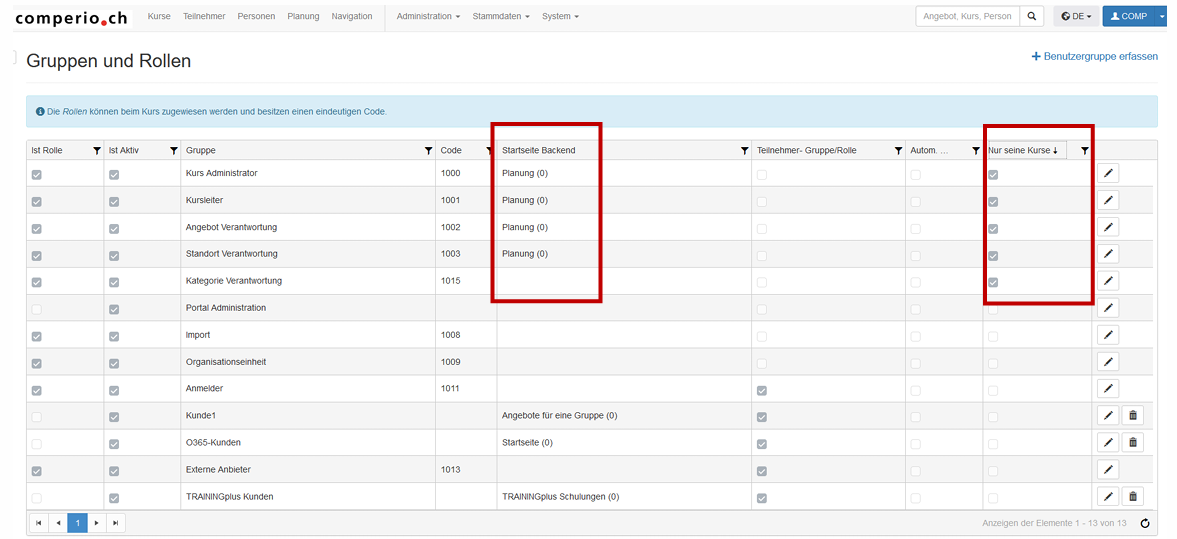
Task: Edit the Externe Anbieter role
Action: click(1107, 469)
